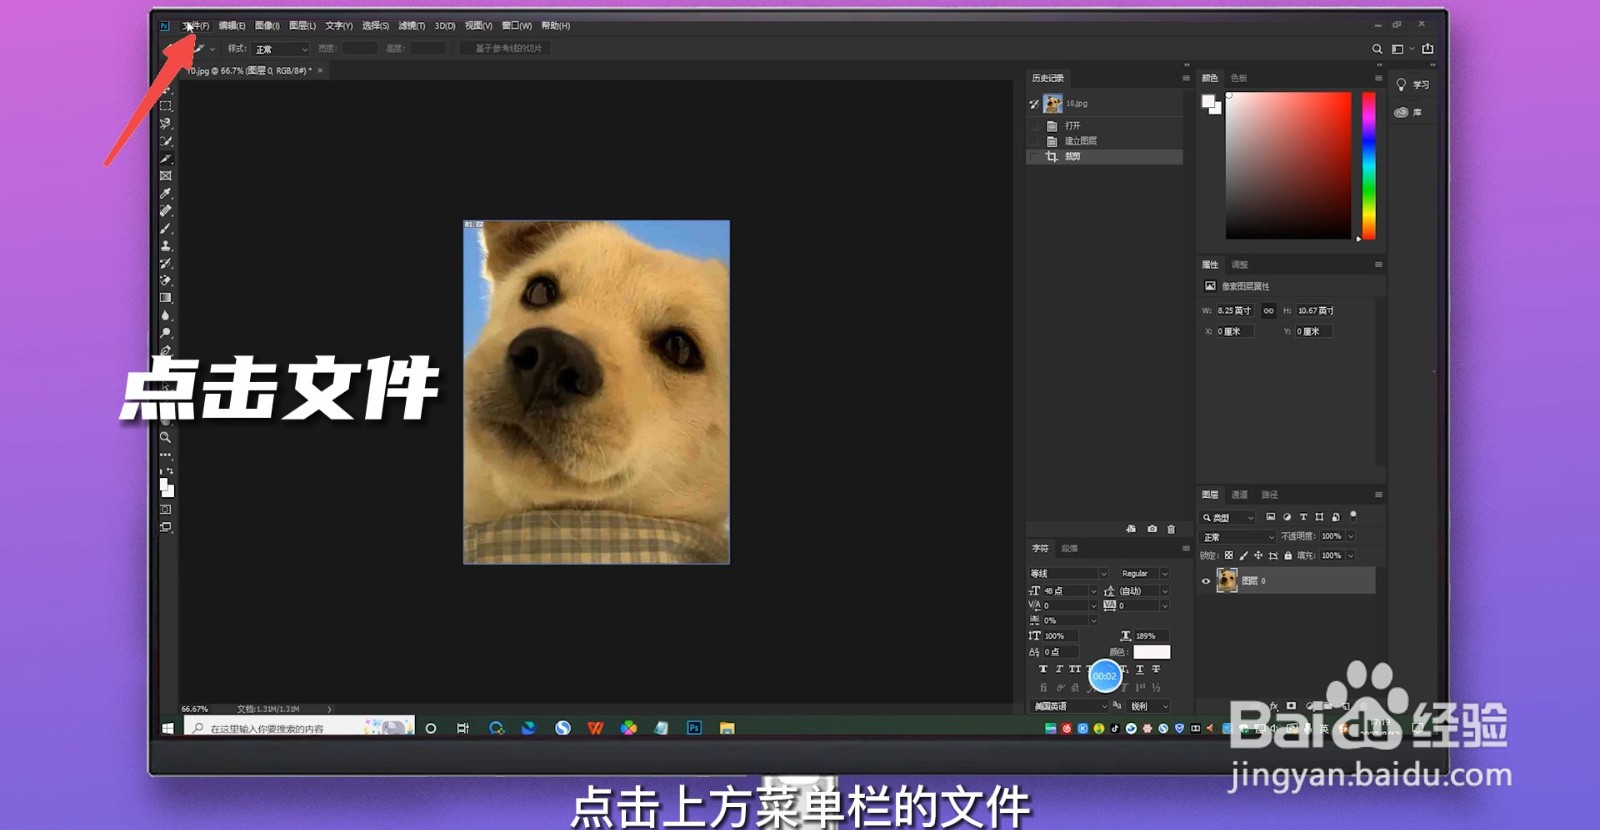Select the Brush tool
The height and width of the screenshot is (830, 1600).
pos(166,228)
